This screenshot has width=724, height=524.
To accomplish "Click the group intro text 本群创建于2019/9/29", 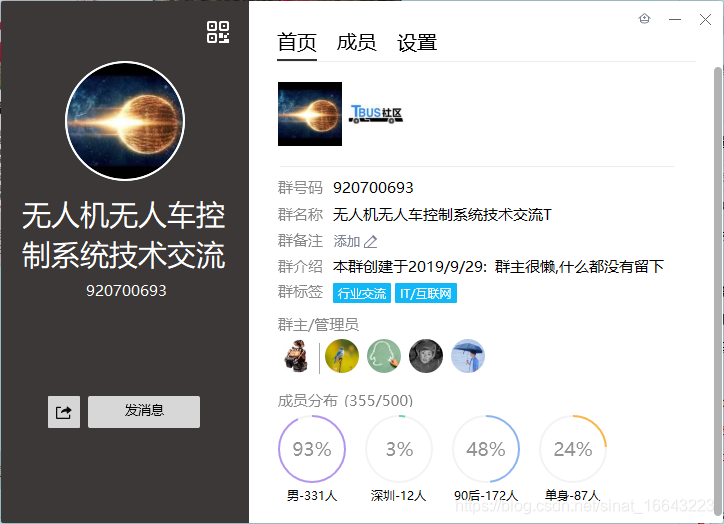I will pos(498,266).
